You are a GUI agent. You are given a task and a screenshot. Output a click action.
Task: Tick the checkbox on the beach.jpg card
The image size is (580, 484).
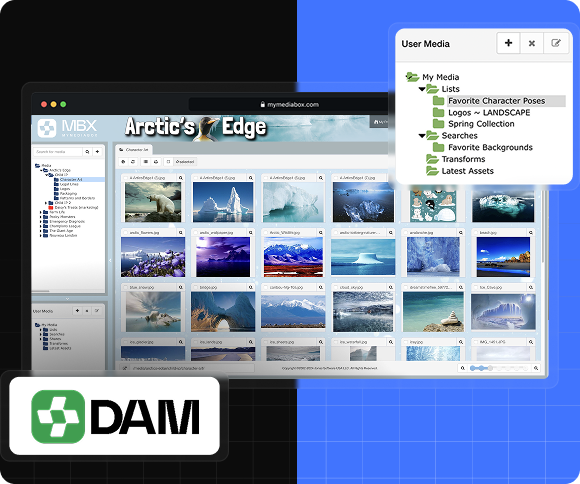click(476, 233)
